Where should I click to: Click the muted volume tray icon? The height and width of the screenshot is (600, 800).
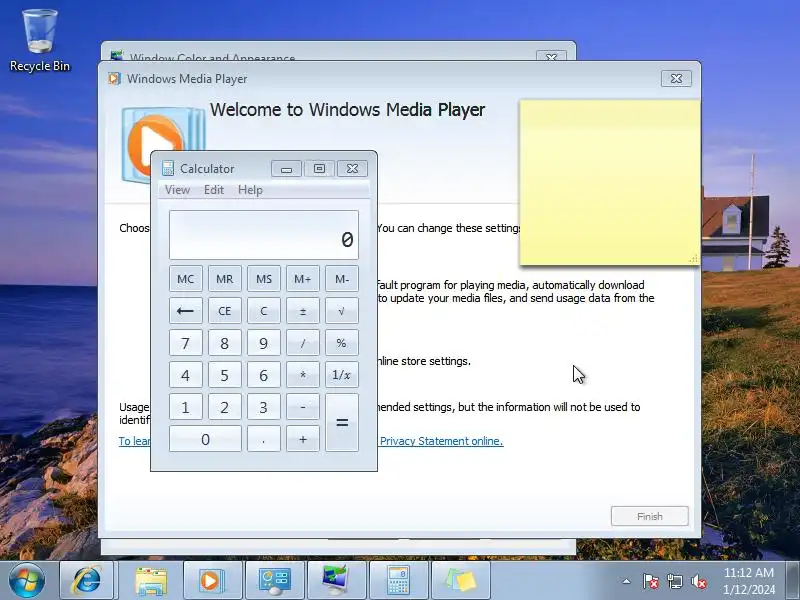coord(699,581)
